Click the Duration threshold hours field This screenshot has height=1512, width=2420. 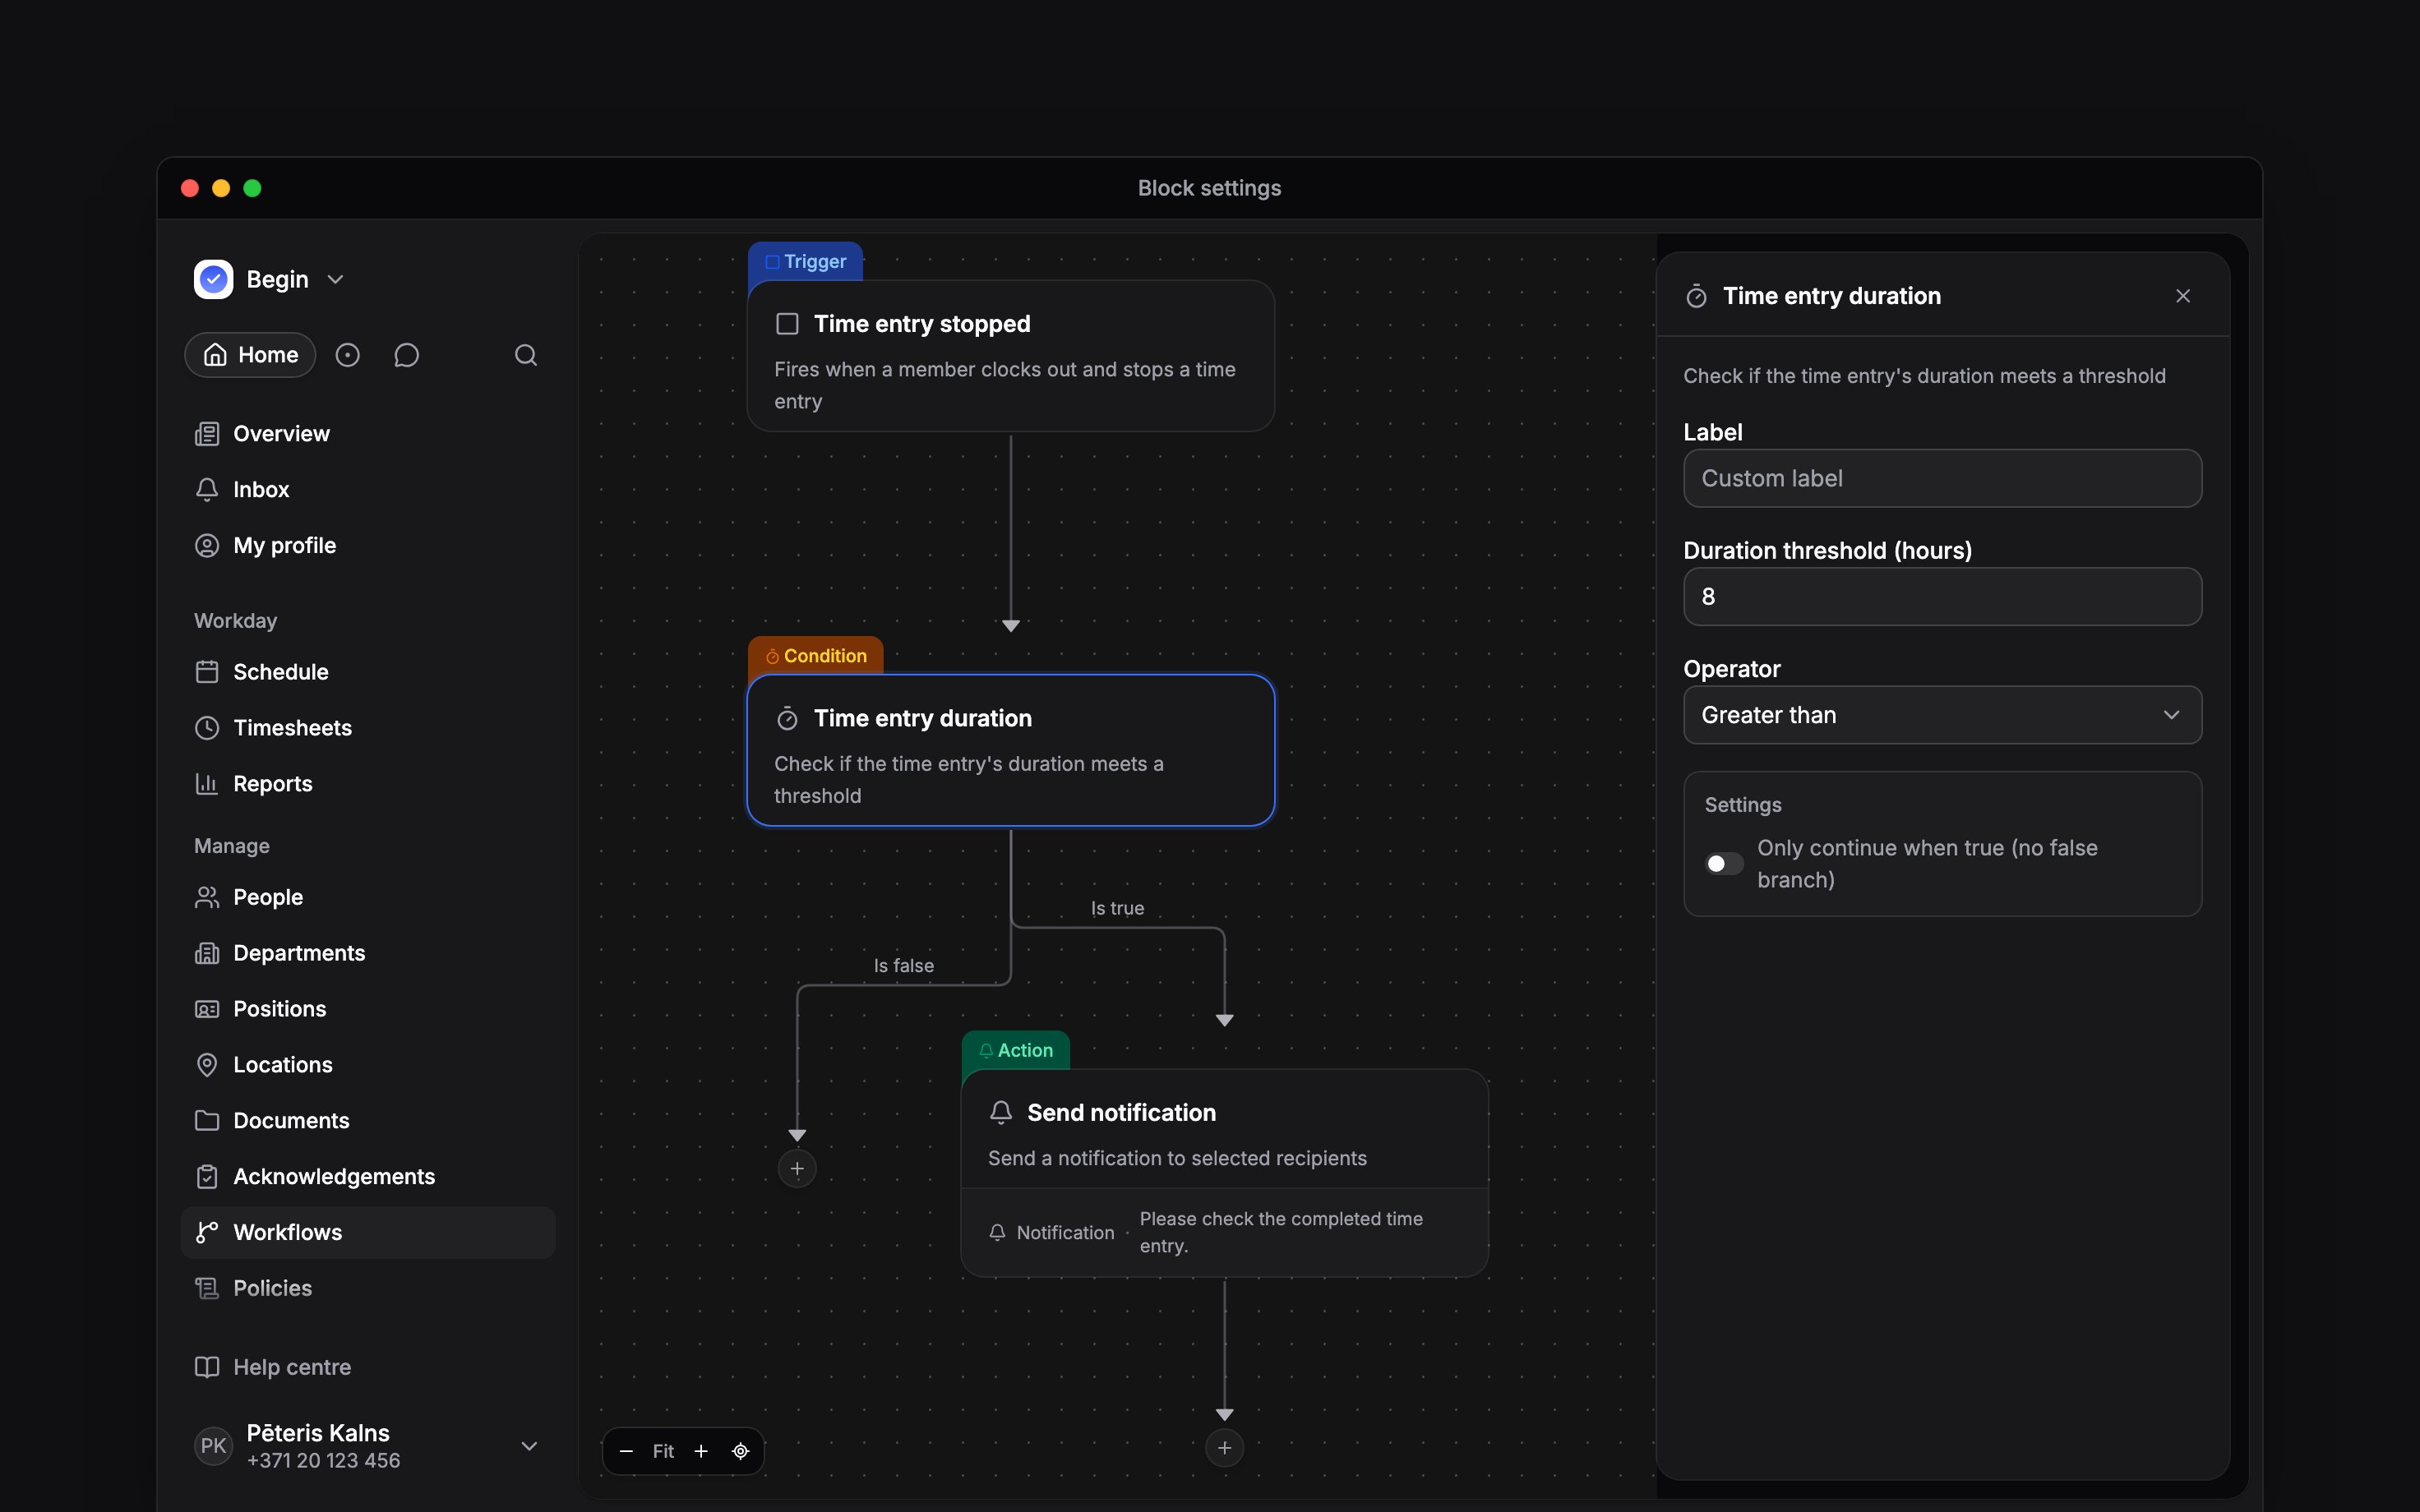[1942, 597]
